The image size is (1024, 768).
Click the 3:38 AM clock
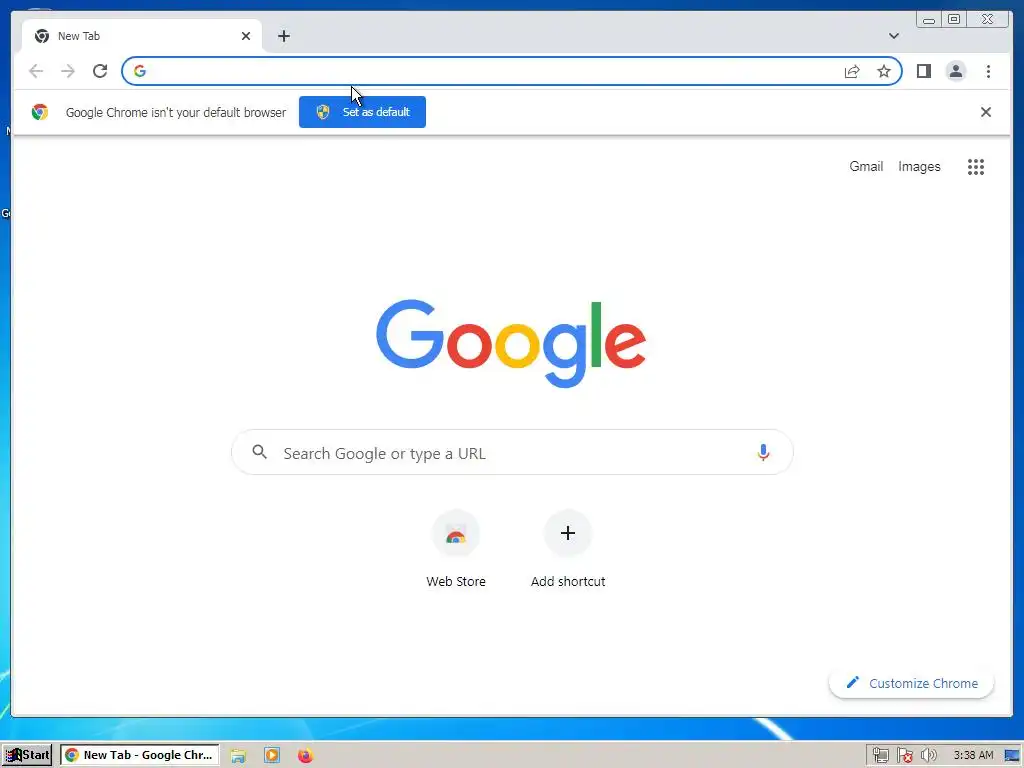pyautogui.click(x=973, y=756)
